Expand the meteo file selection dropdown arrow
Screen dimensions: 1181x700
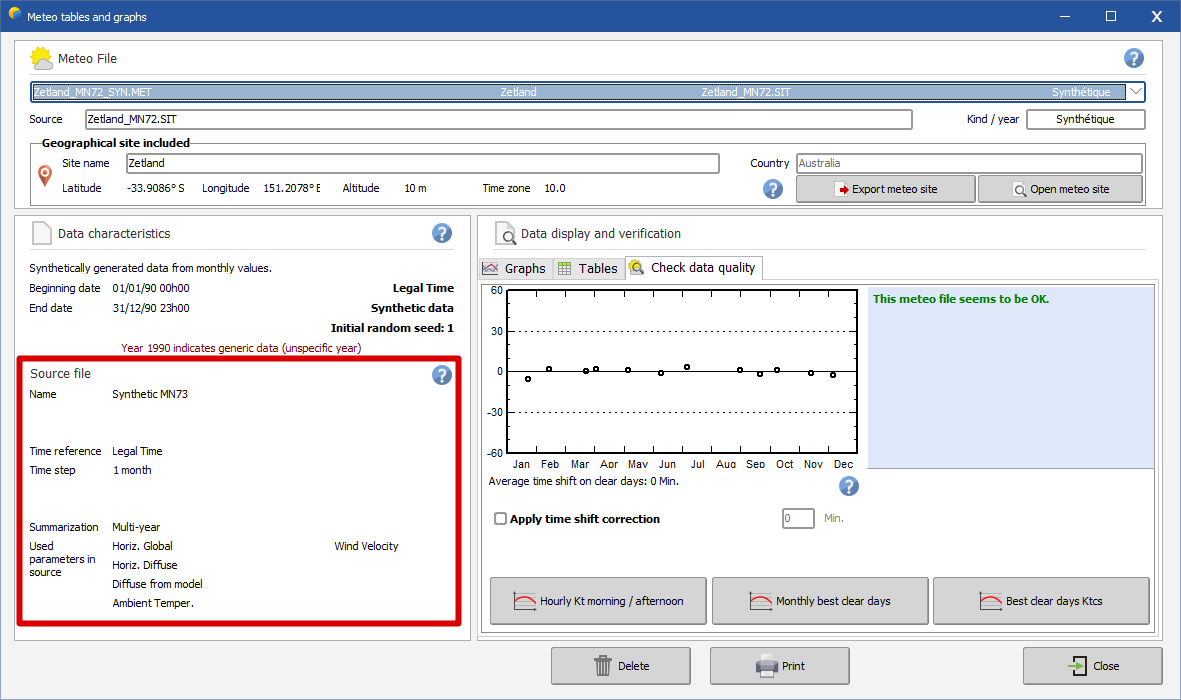click(1136, 92)
